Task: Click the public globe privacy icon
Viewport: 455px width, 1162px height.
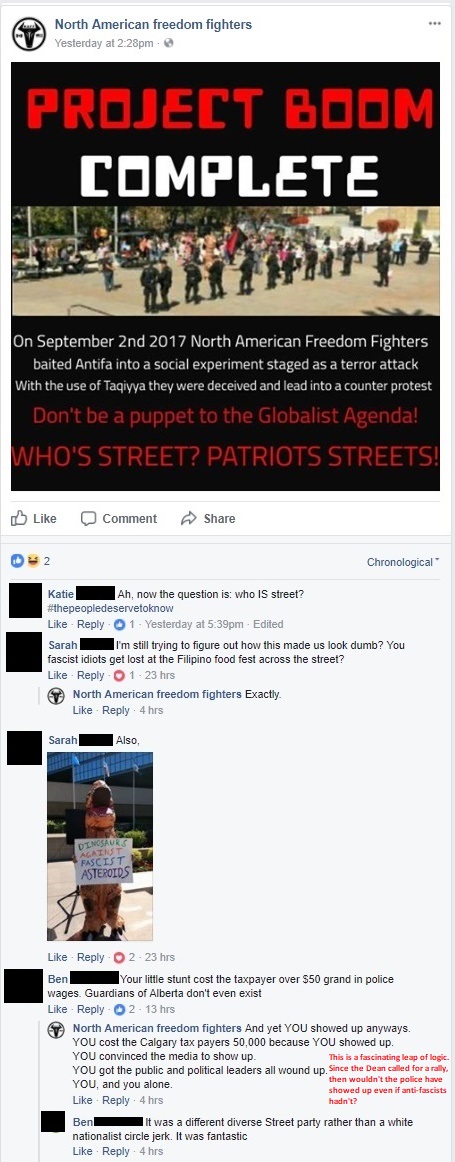Action: coord(168,43)
